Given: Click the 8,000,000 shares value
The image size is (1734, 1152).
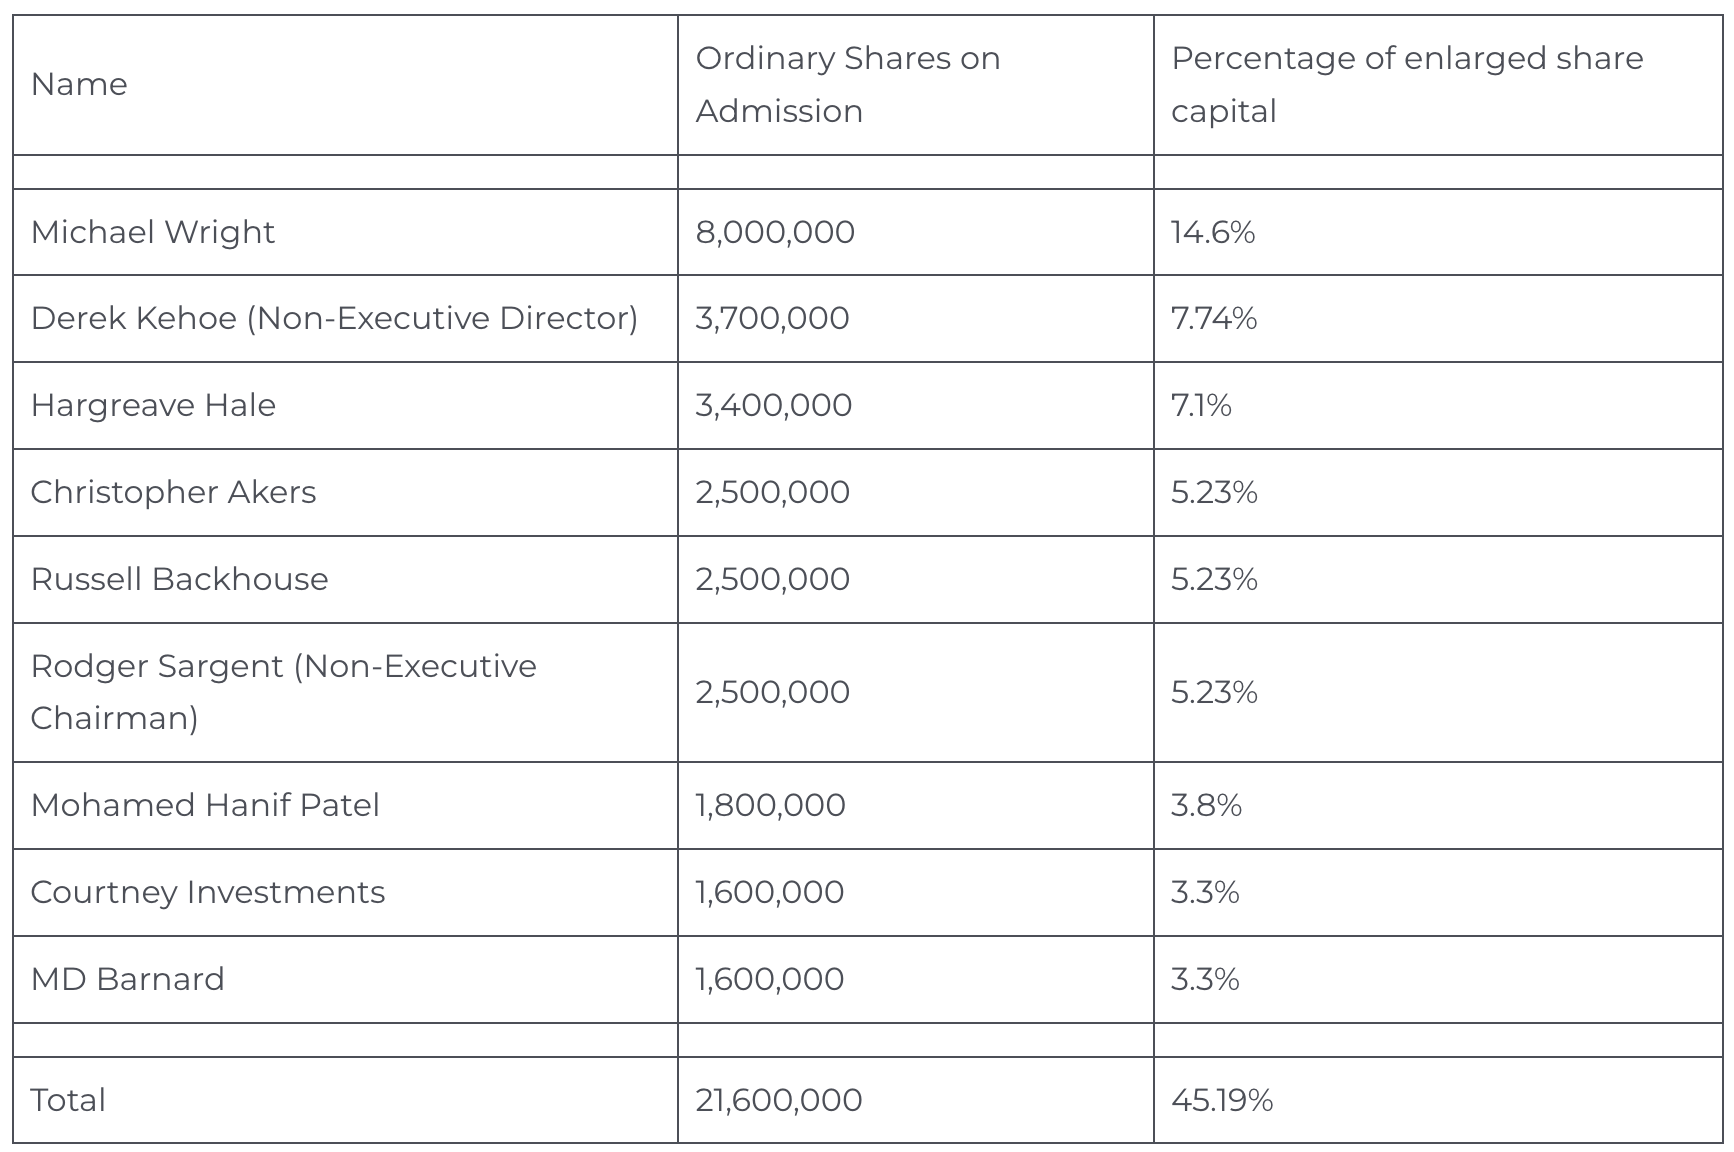Looking at the screenshot, I should (x=775, y=232).
